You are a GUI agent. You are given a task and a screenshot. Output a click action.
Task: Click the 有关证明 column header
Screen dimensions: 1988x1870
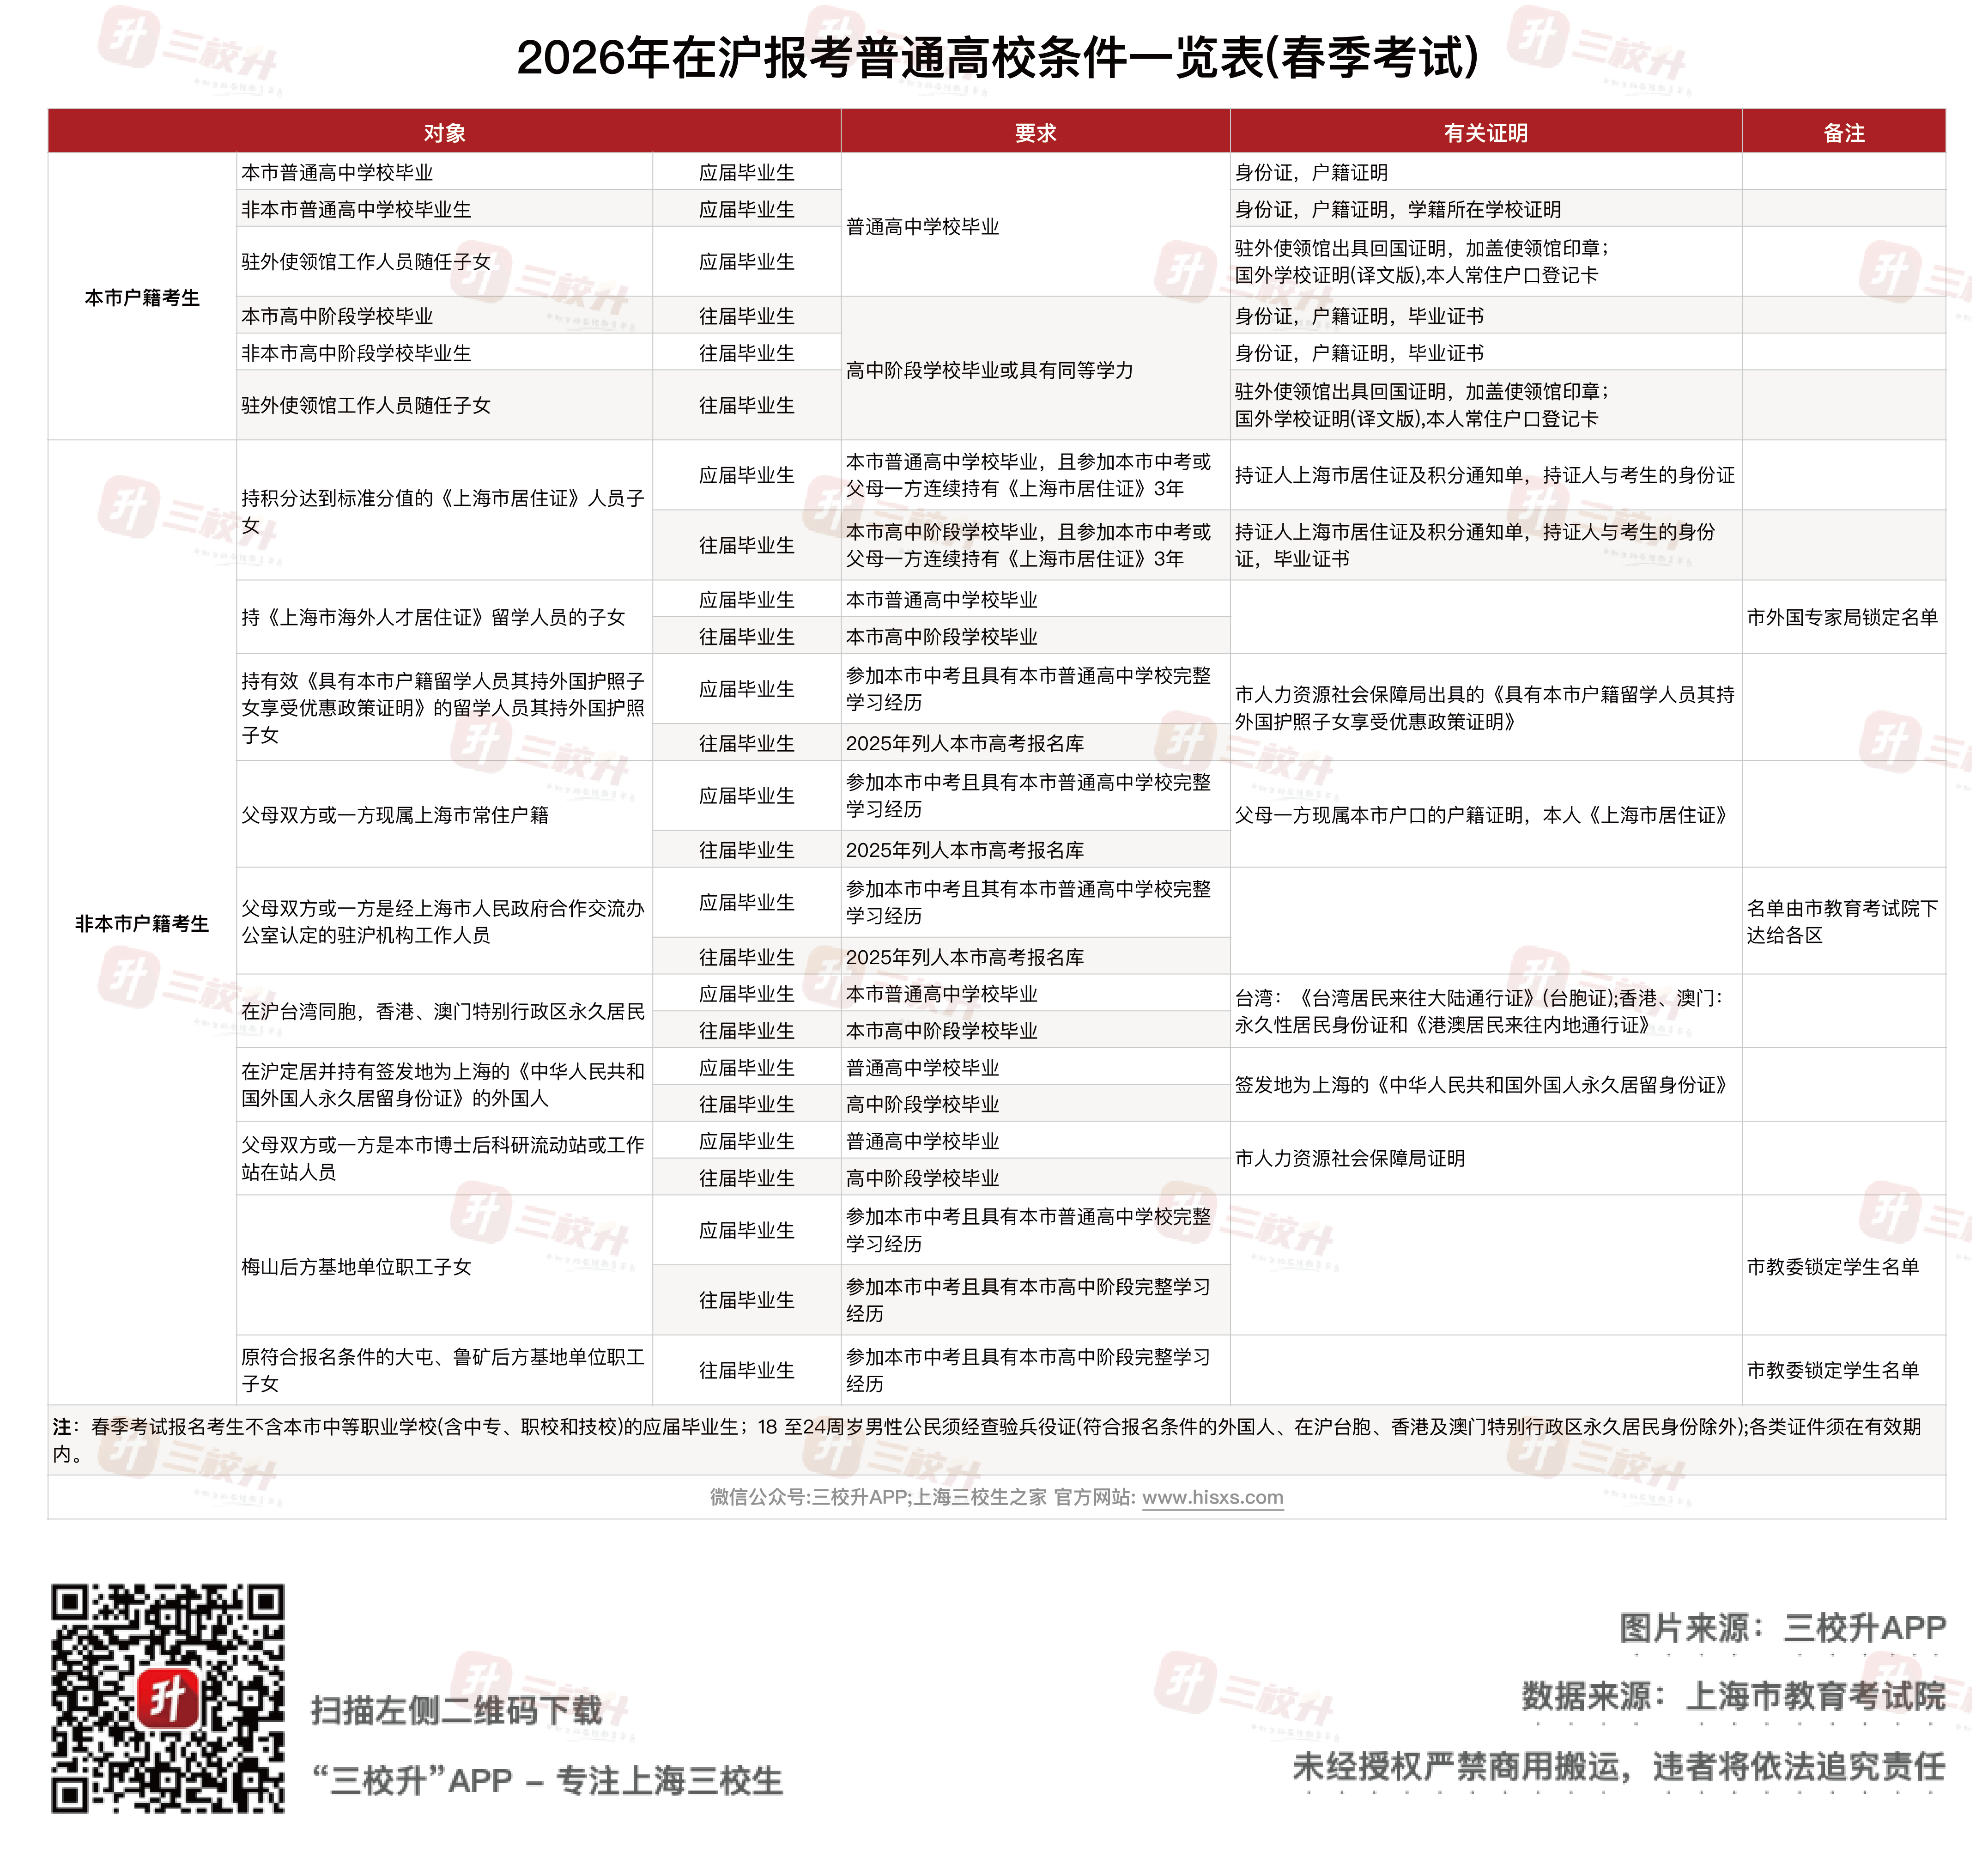point(1485,133)
